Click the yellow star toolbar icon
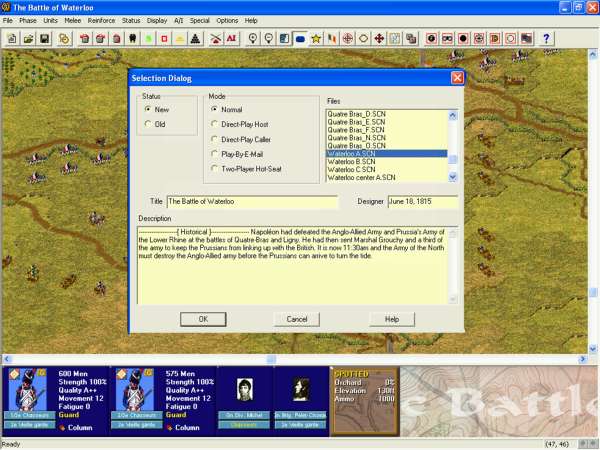Viewport: 600px width, 450px height. tap(315, 38)
